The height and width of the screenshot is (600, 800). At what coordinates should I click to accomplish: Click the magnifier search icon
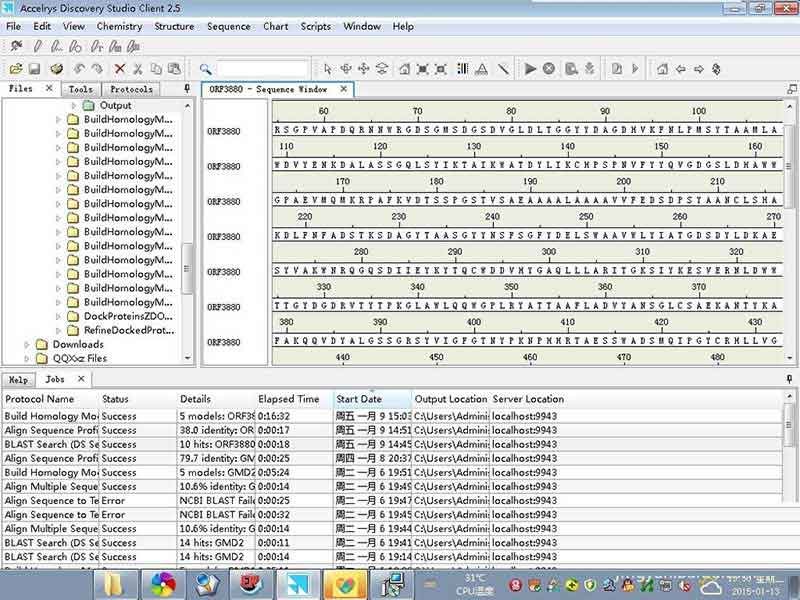pyautogui.click(x=205, y=69)
